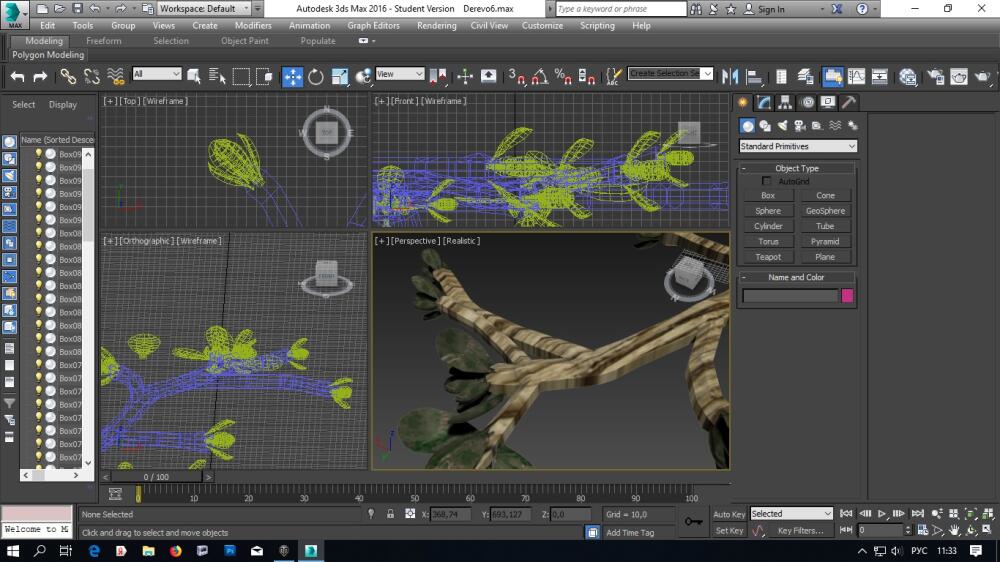Click the object name input field
Viewport: 1000px width, 562px height.
click(x=790, y=295)
